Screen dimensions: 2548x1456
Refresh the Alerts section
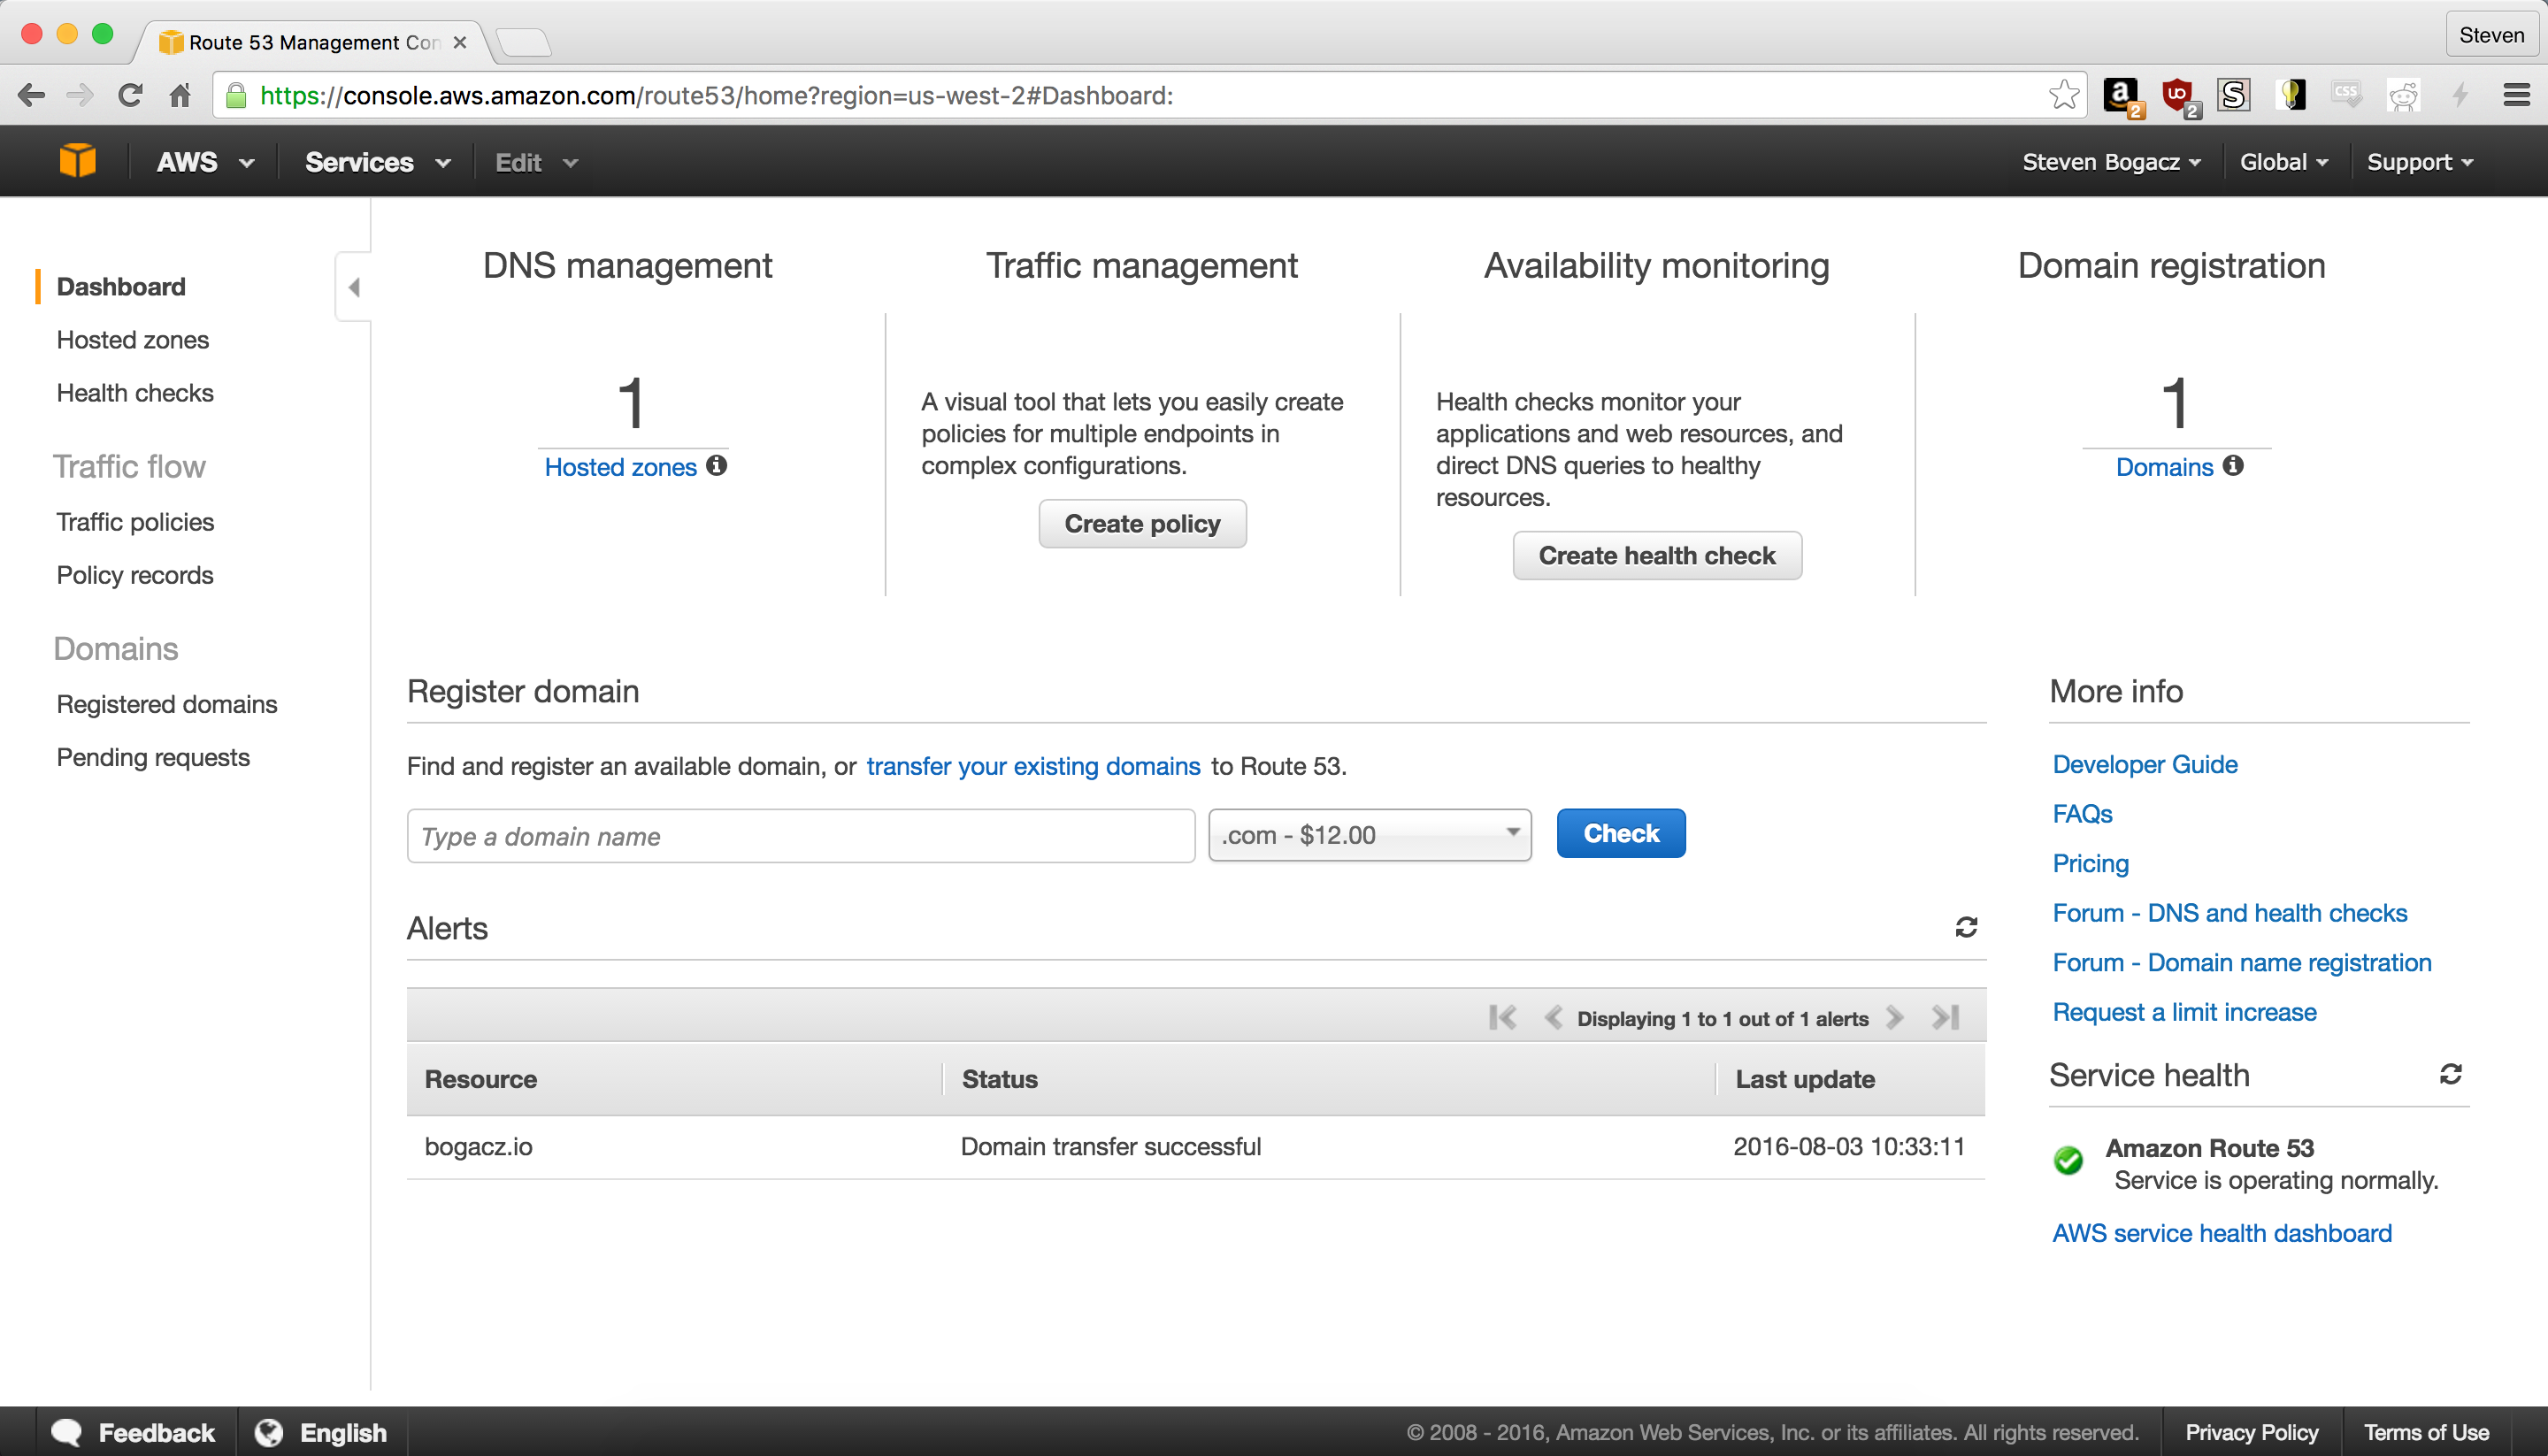click(1966, 927)
